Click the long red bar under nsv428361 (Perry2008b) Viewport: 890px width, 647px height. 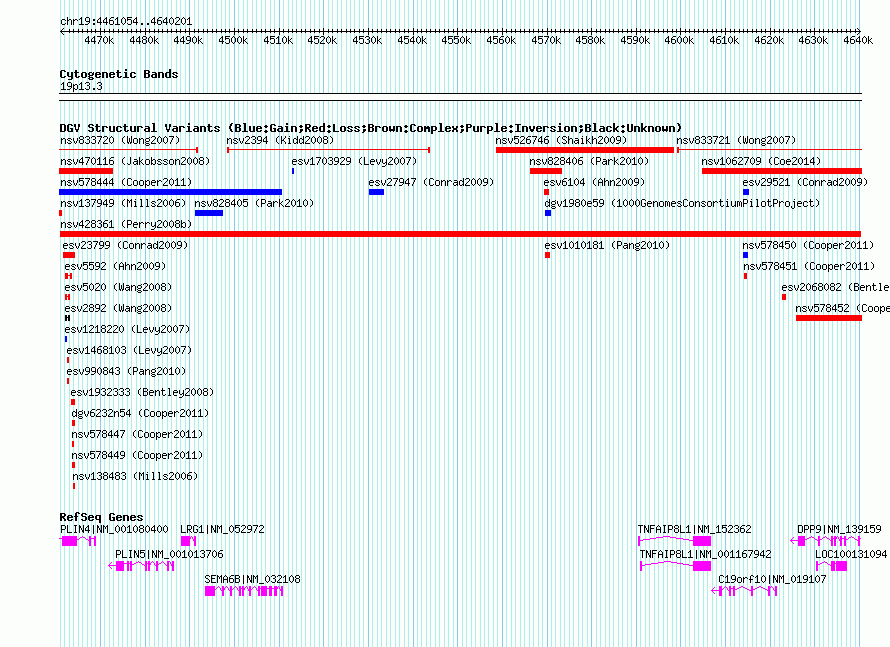(x=460, y=234)
